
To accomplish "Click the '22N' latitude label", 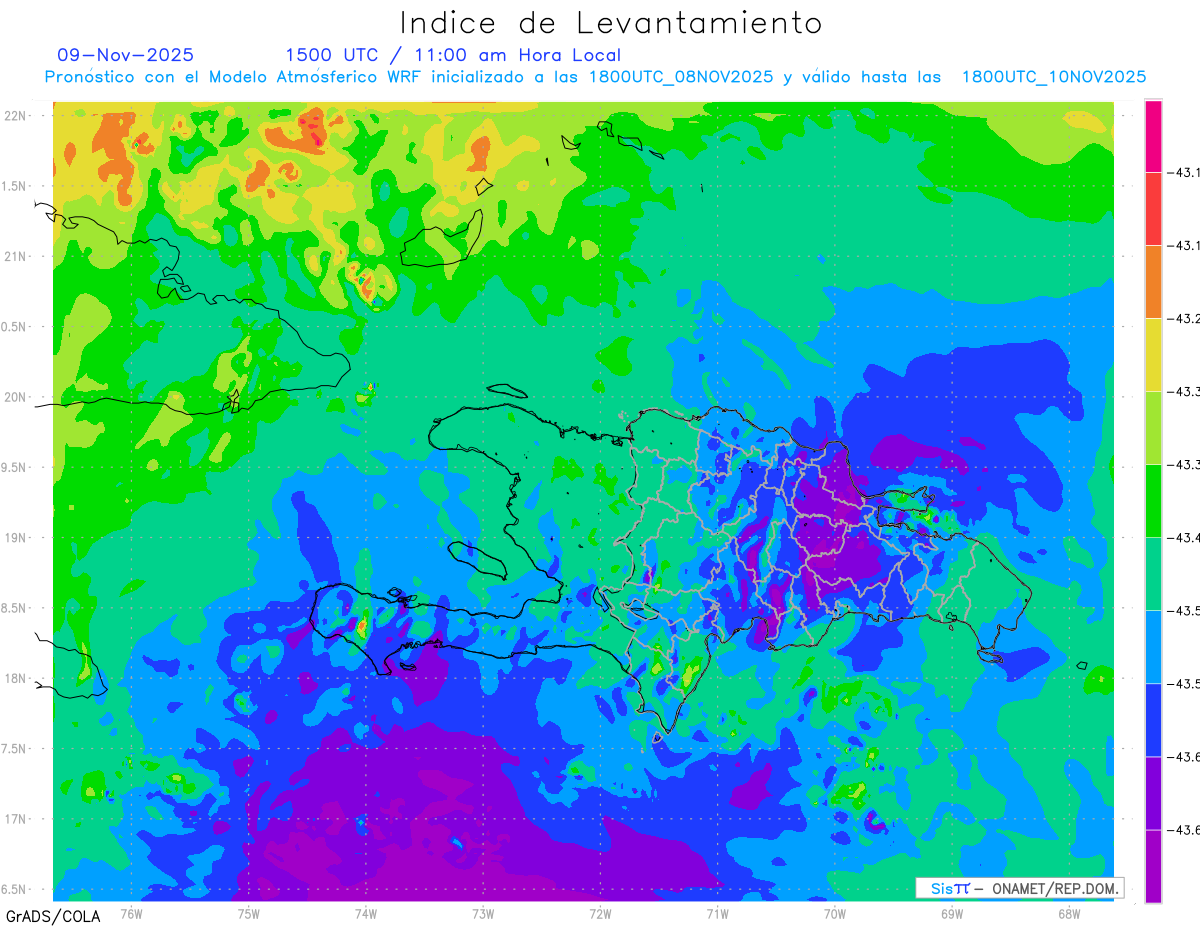I will tap(15, 116).
